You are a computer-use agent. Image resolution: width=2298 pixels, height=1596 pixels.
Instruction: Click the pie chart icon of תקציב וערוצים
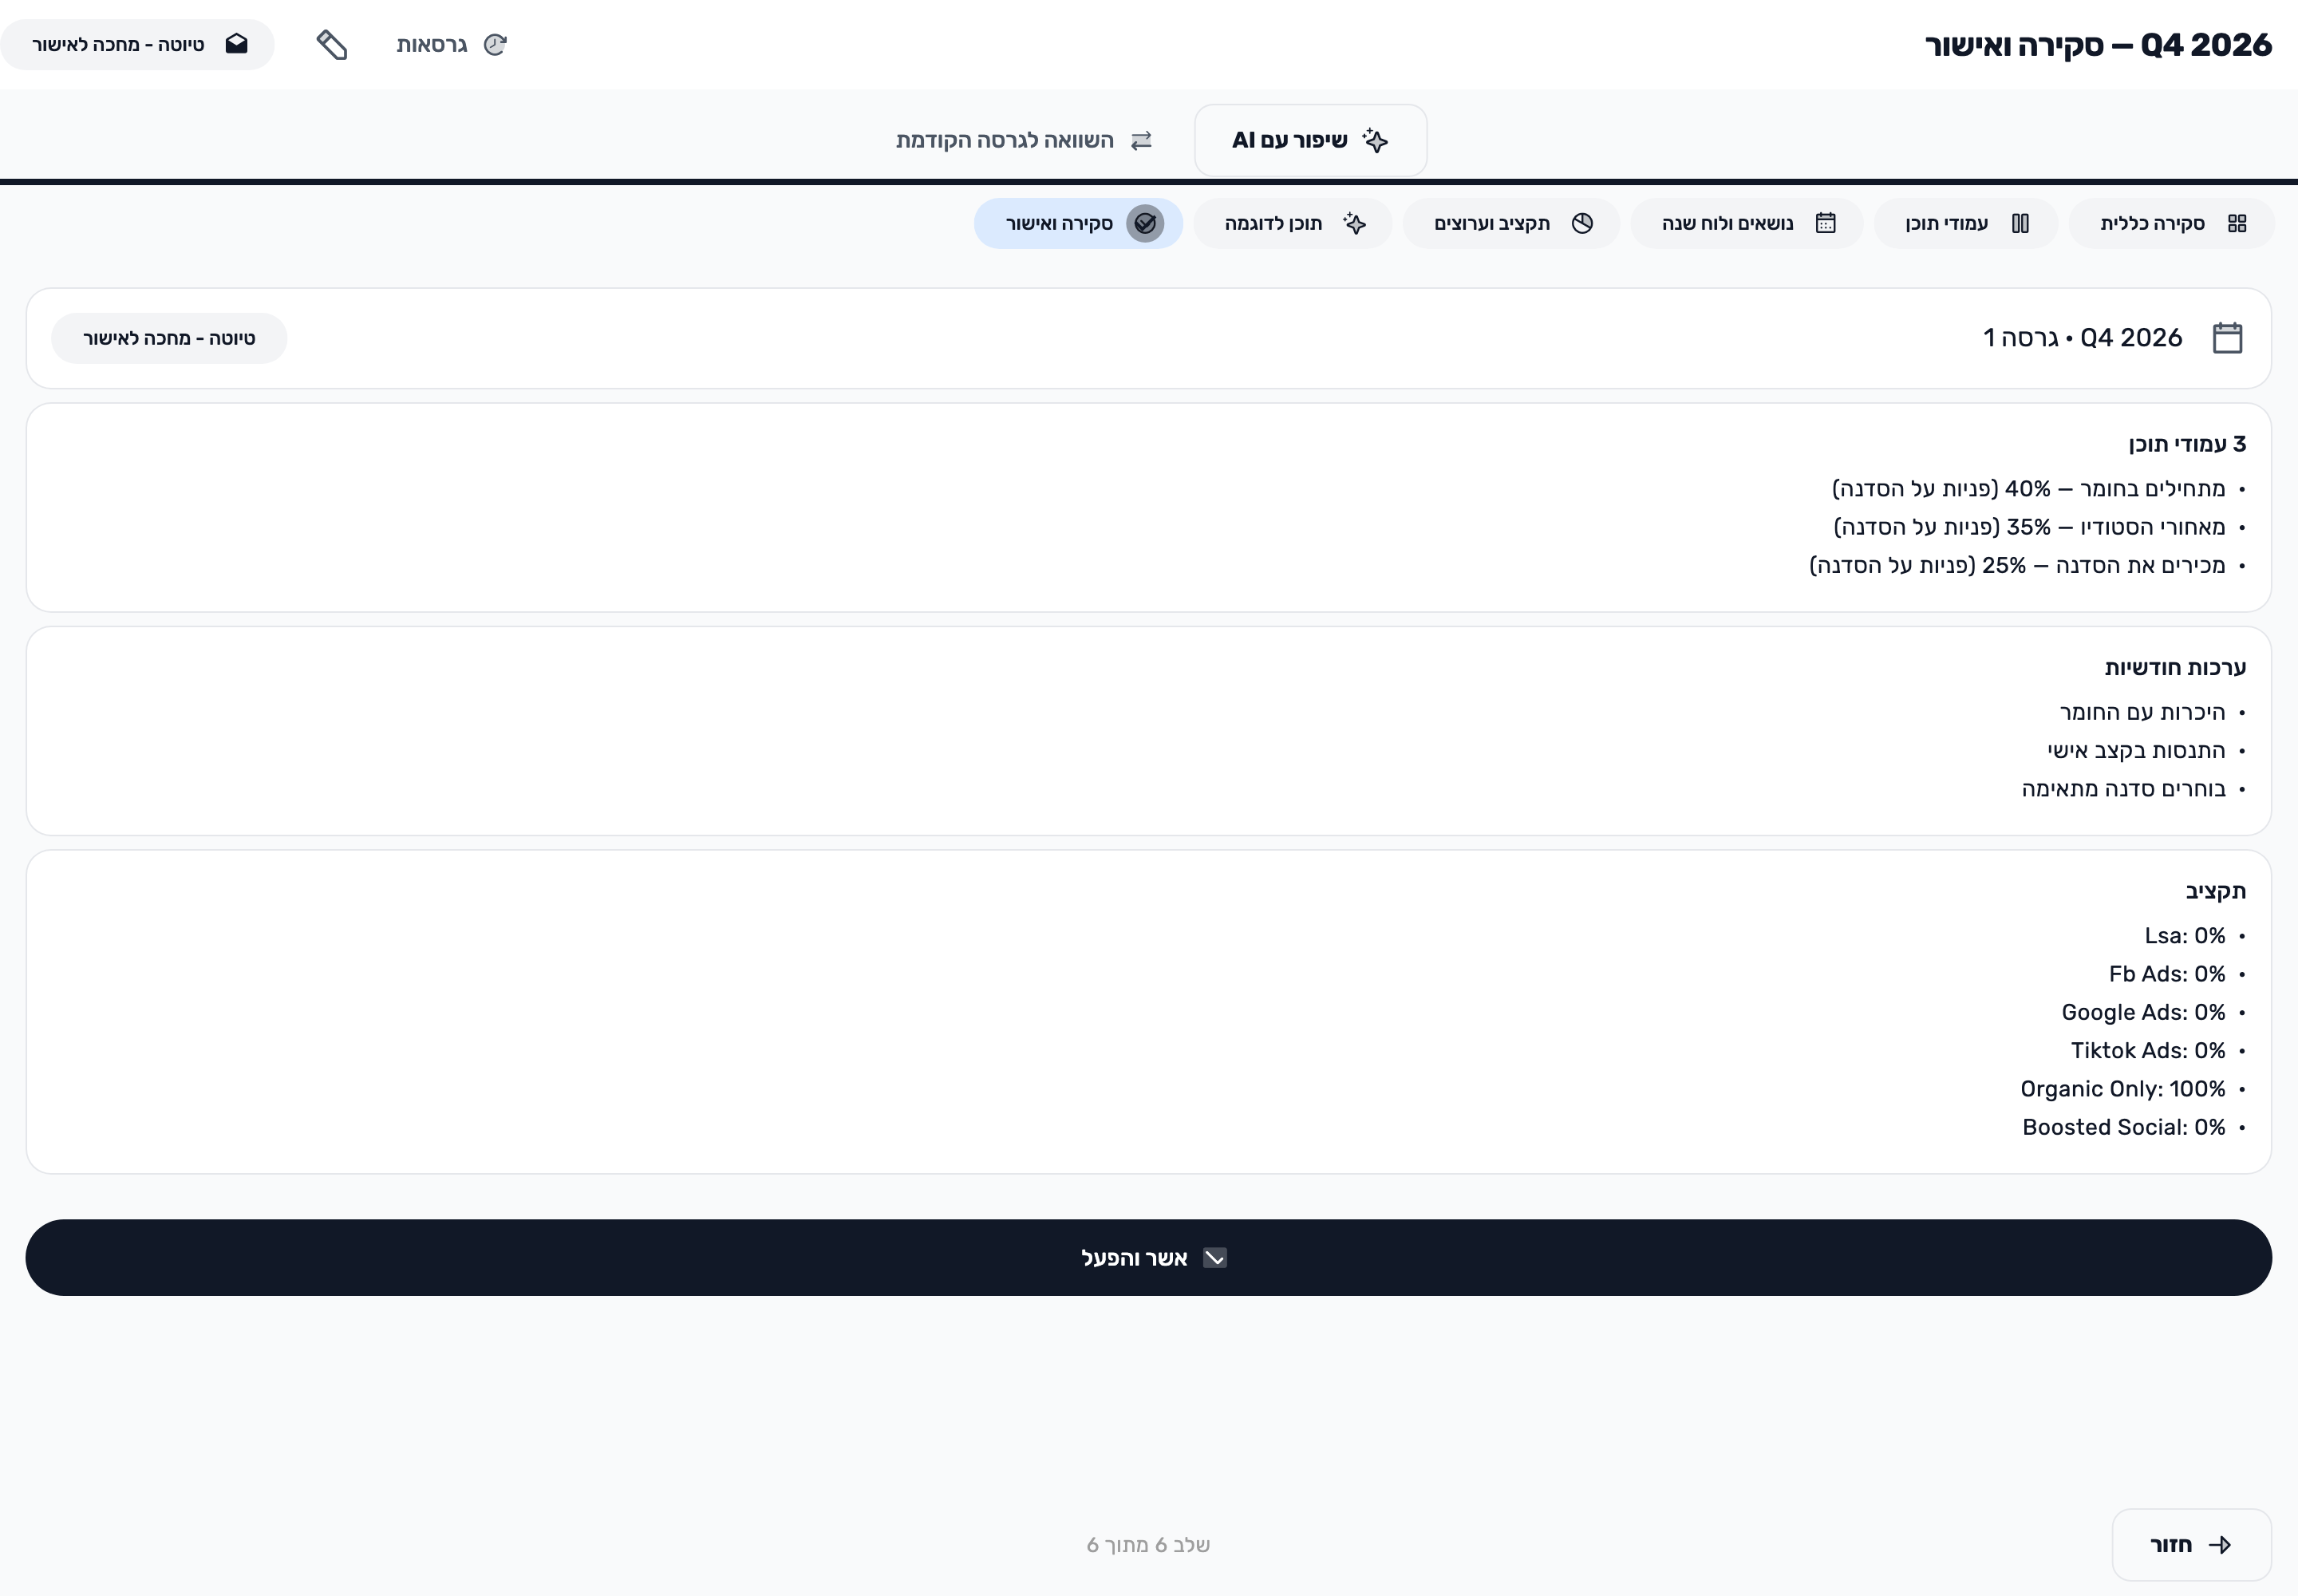[x=1582, y=224]
